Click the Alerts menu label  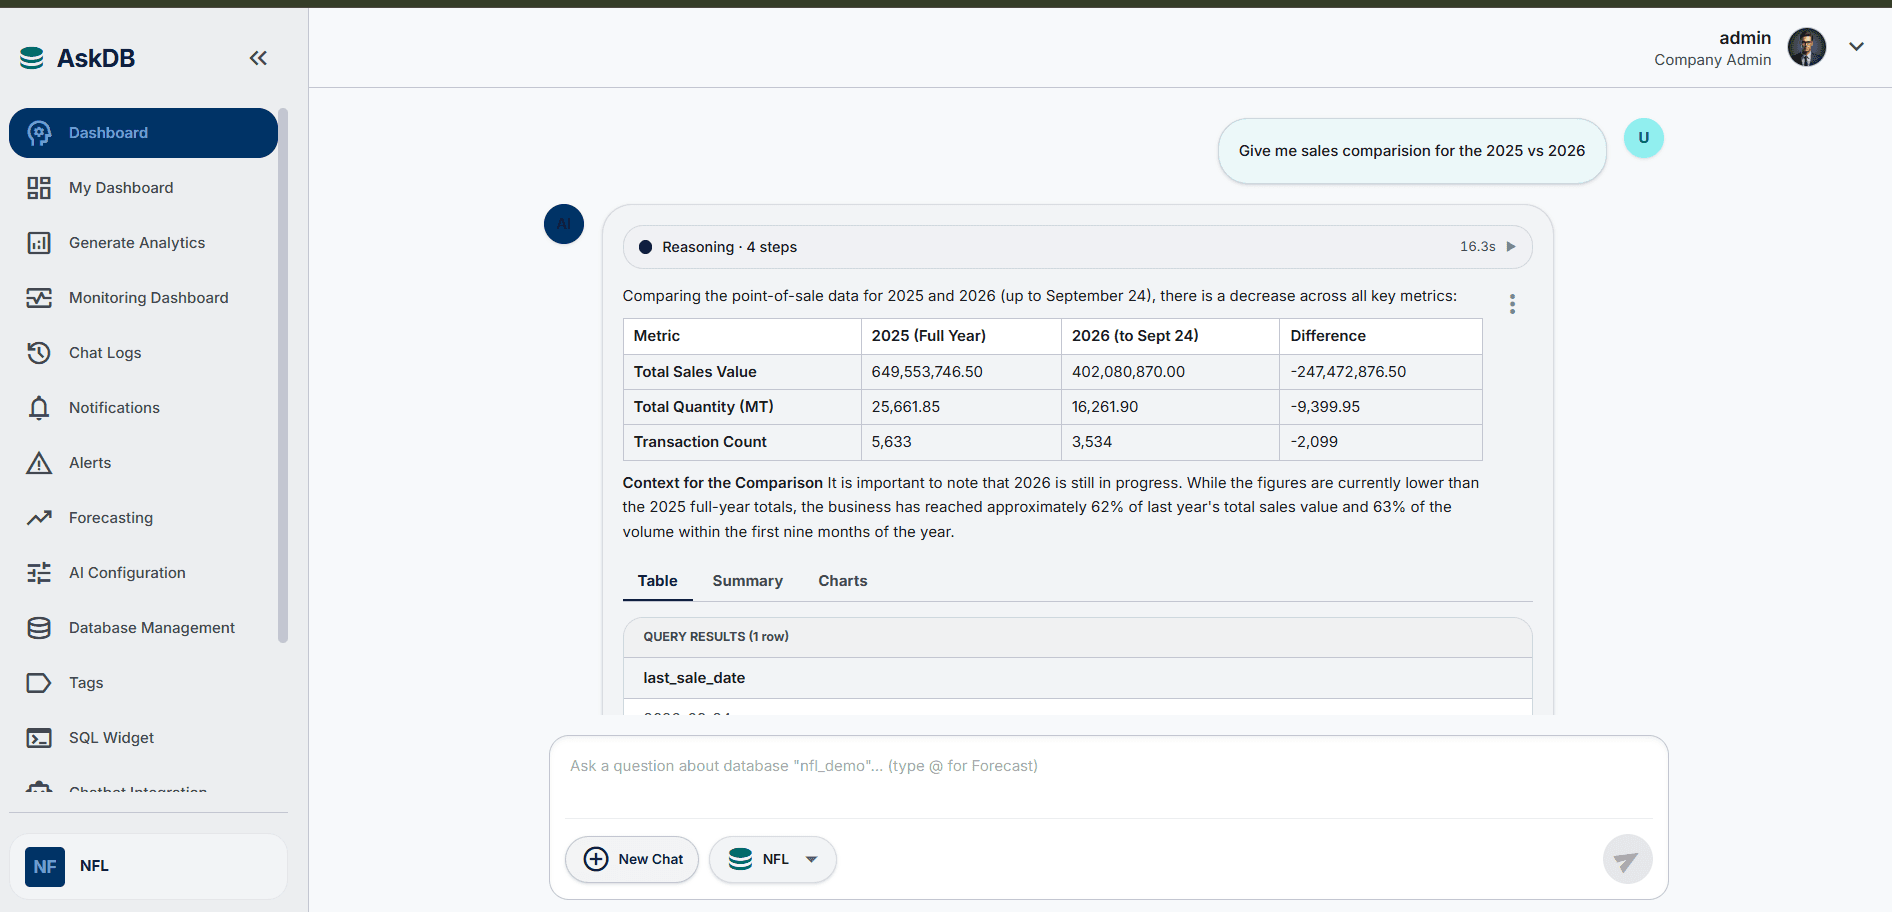pos(90,463)
